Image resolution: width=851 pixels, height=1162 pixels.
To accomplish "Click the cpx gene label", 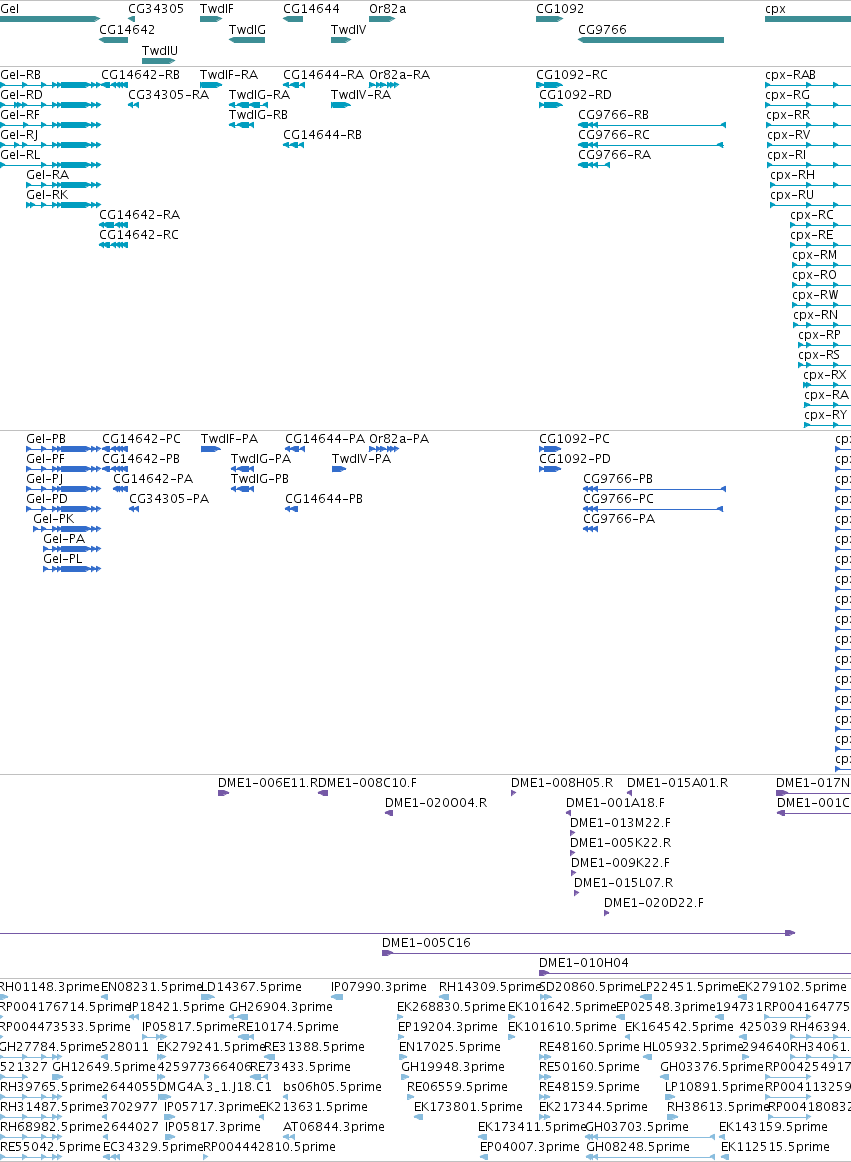I will click(775, 9).
